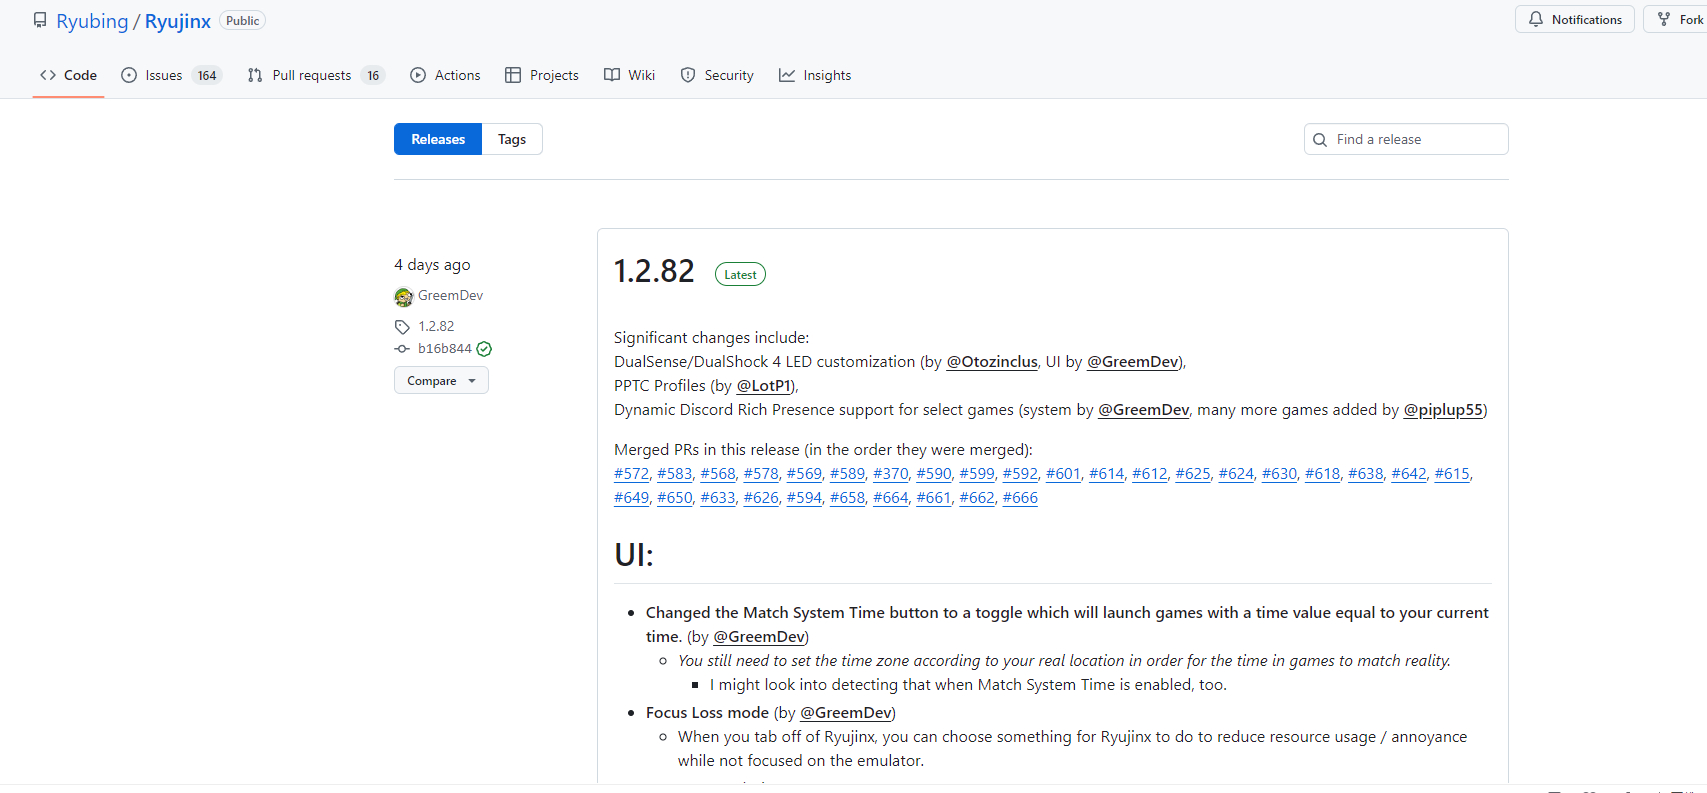Open pull request #569
This screenshot has height=793, width=1707.
click(804, 474)
